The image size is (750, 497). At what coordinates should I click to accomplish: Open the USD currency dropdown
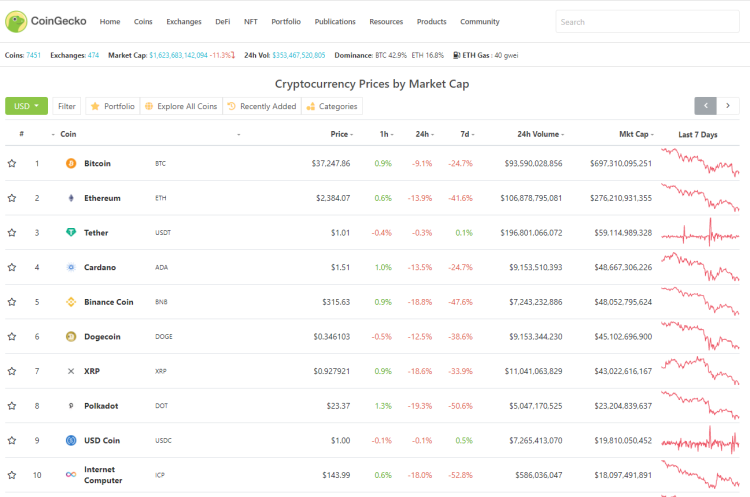tap(26, 106)
